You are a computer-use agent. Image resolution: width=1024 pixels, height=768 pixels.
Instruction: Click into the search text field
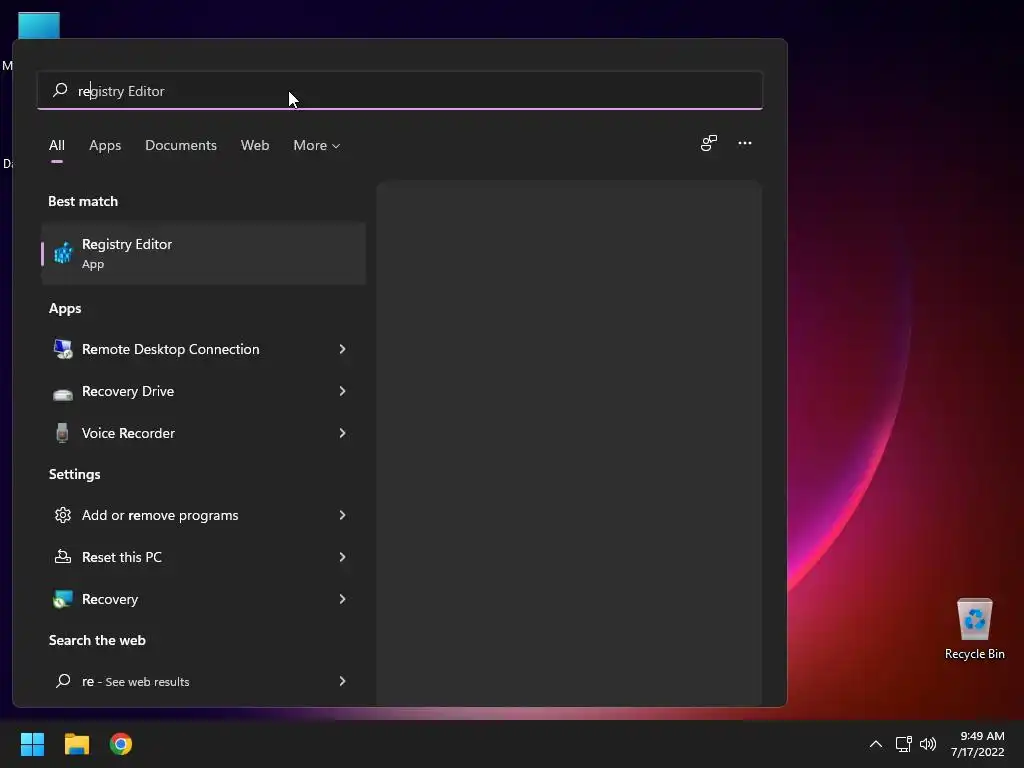(x=400, y=91)
